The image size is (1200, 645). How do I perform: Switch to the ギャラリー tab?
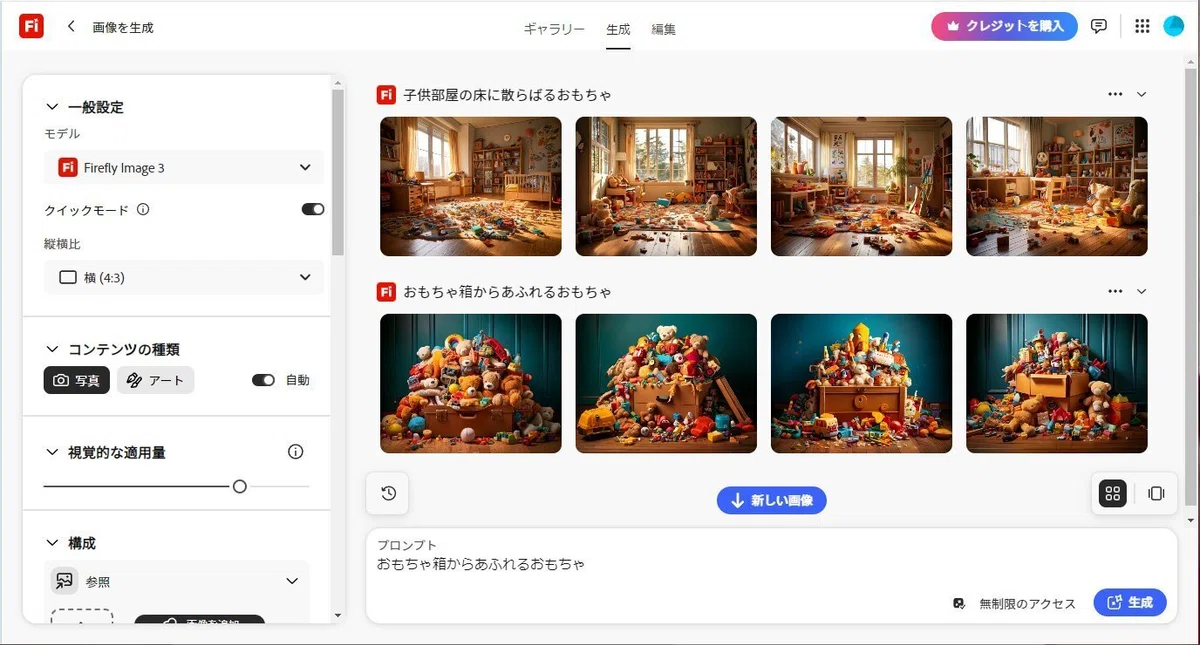click(x=554, y=29)
